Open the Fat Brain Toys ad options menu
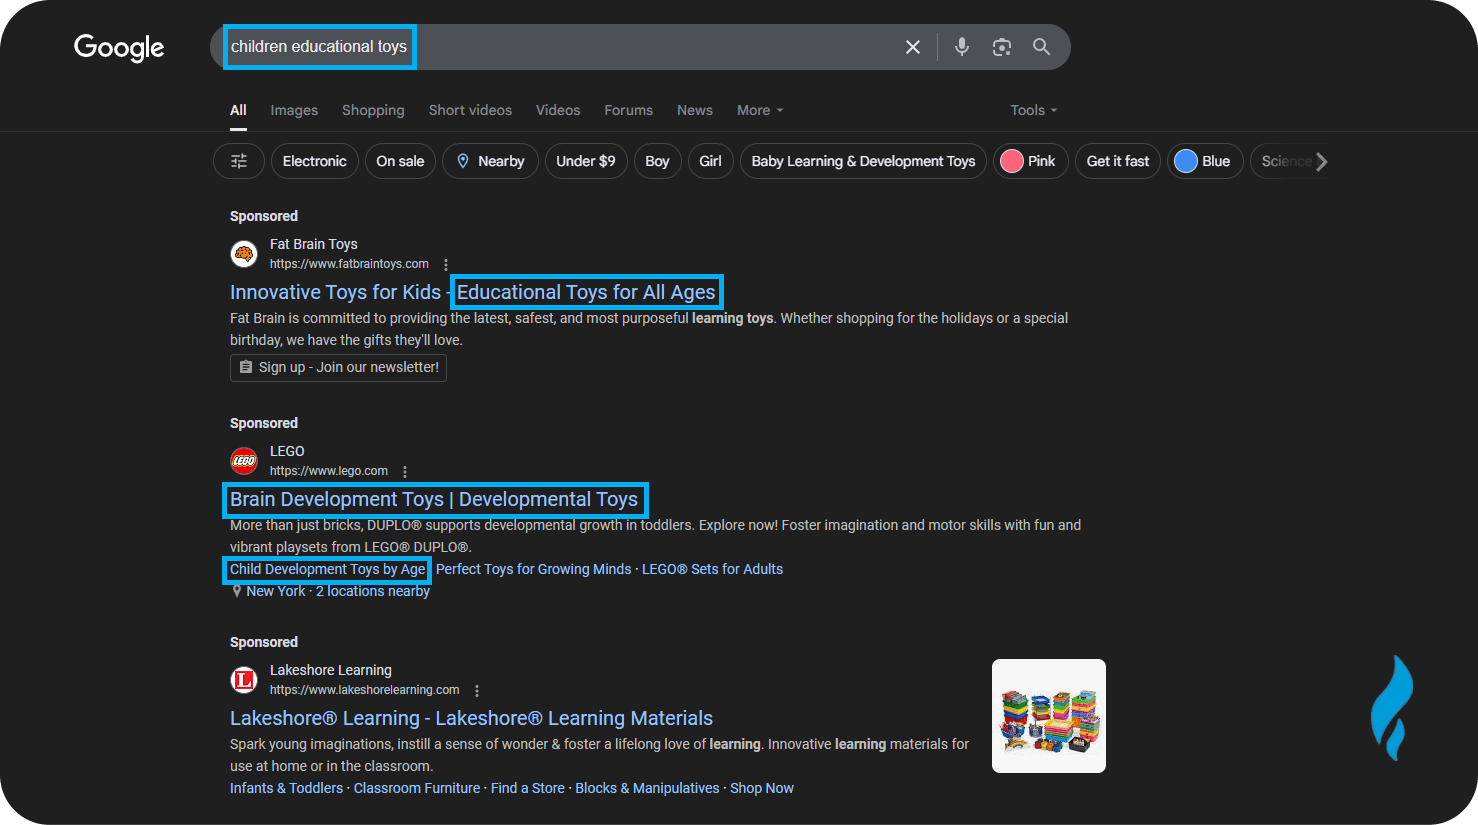 click(x=446, y=265)
